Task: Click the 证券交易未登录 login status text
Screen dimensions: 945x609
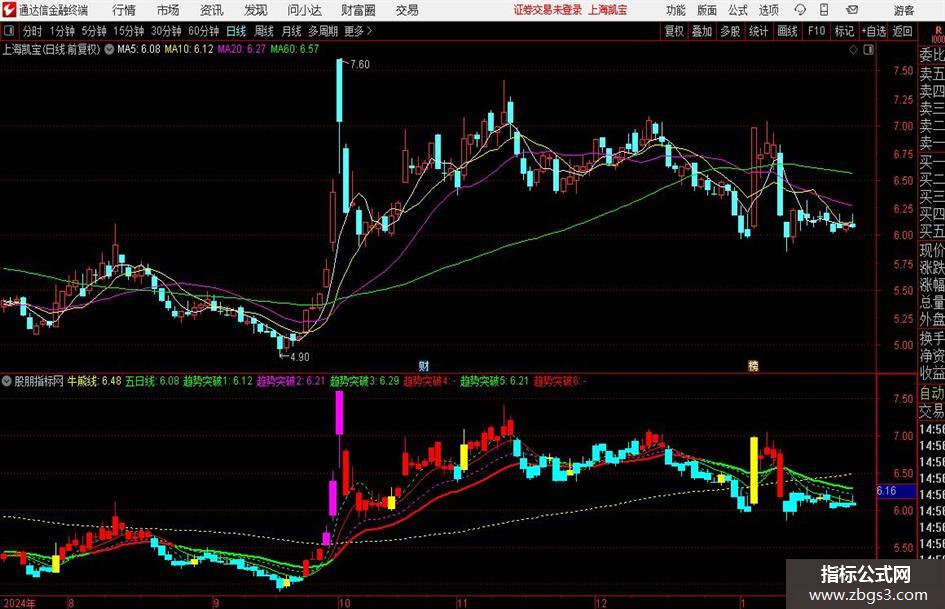Action: pyautogui.click(x=548, y=10)
